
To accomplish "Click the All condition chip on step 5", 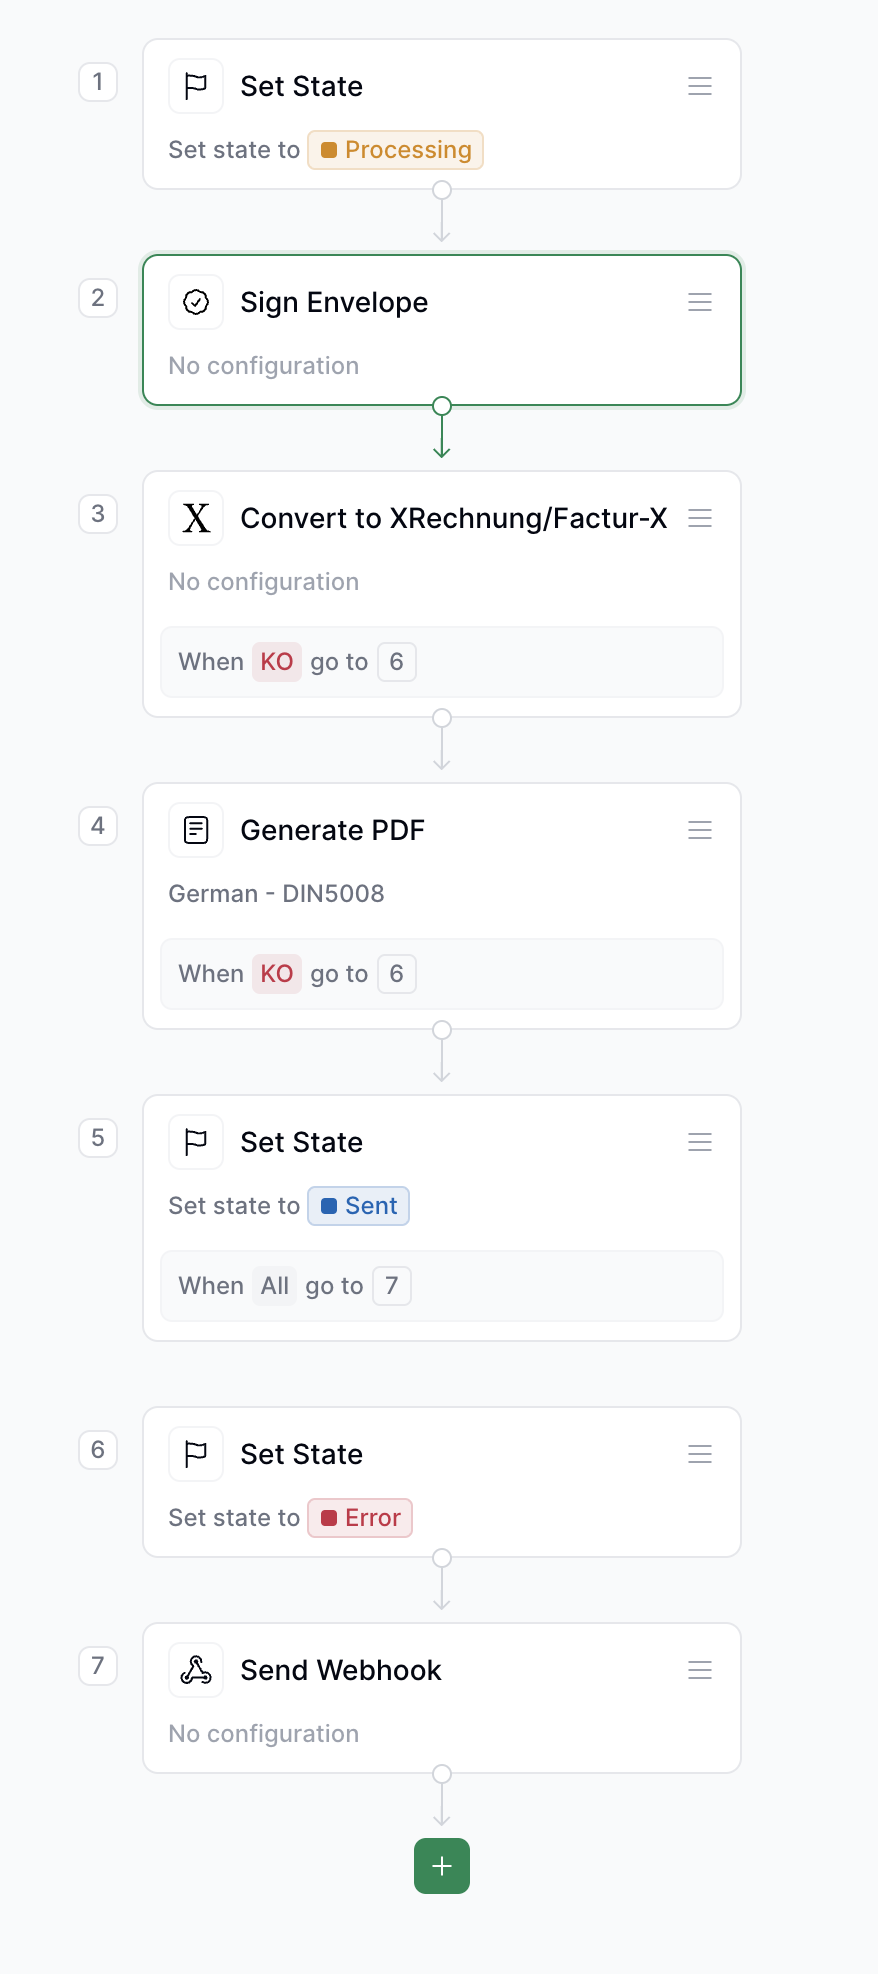I will point(274,1286).
